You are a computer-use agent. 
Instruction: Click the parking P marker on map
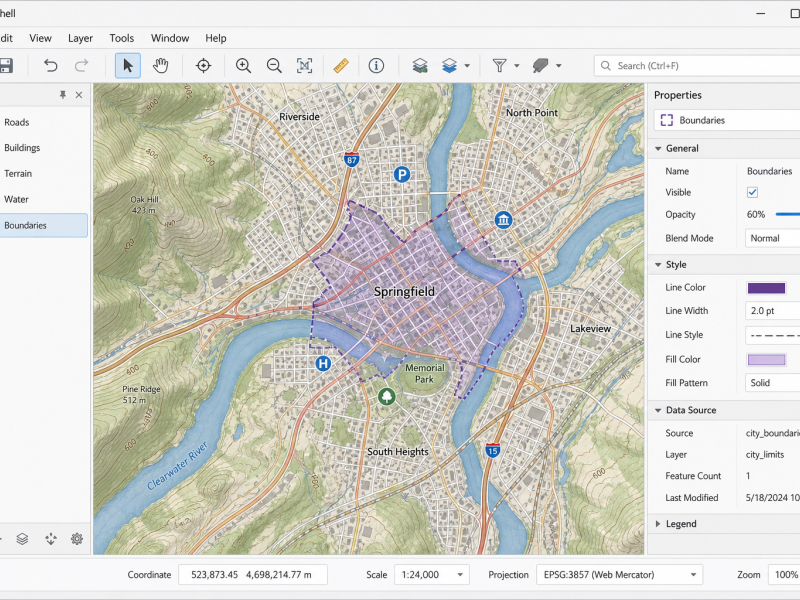tap(402, 175)
